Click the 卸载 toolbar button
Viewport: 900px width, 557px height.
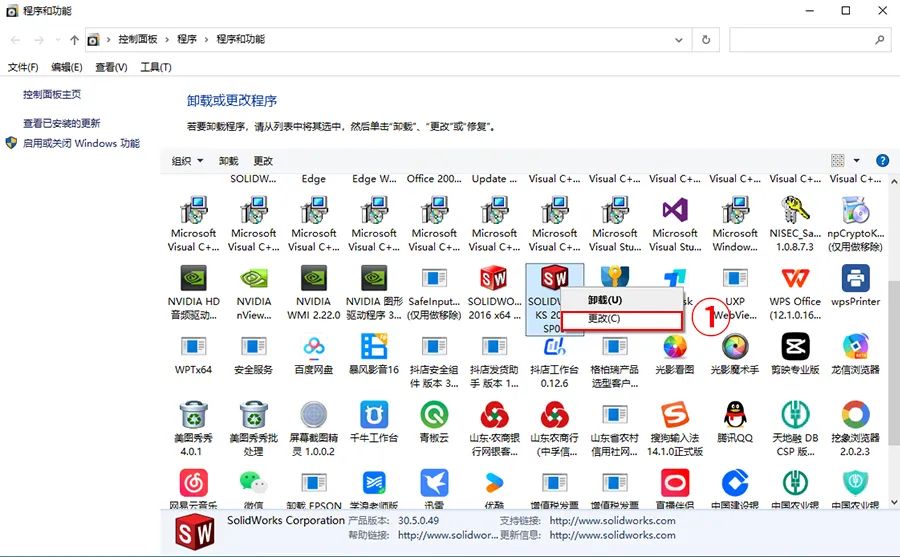(x=228, y=161)
